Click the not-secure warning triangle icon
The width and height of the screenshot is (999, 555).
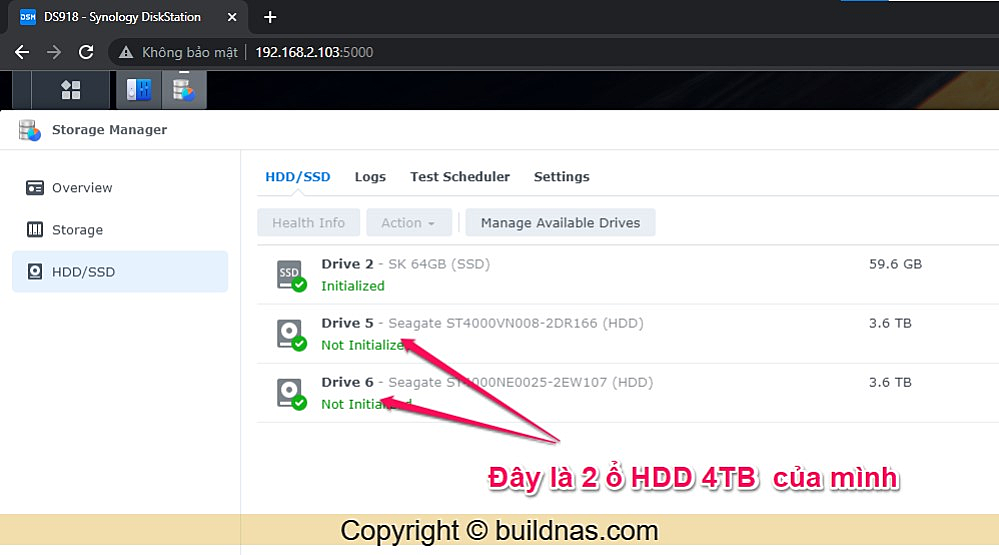point(126,52)
